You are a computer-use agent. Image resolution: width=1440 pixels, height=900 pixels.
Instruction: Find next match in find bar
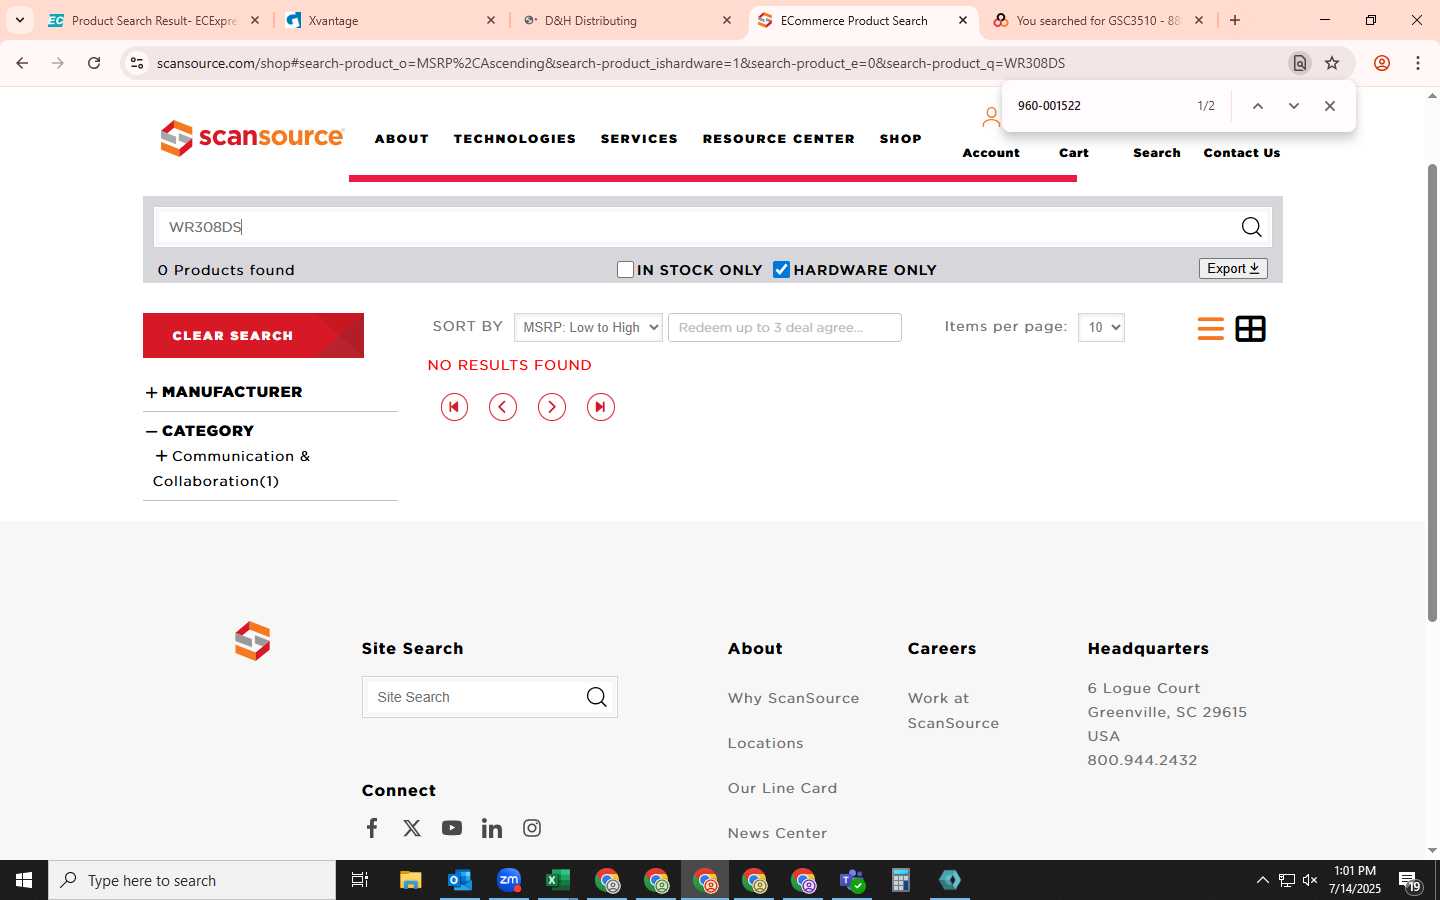(1293, 106)
